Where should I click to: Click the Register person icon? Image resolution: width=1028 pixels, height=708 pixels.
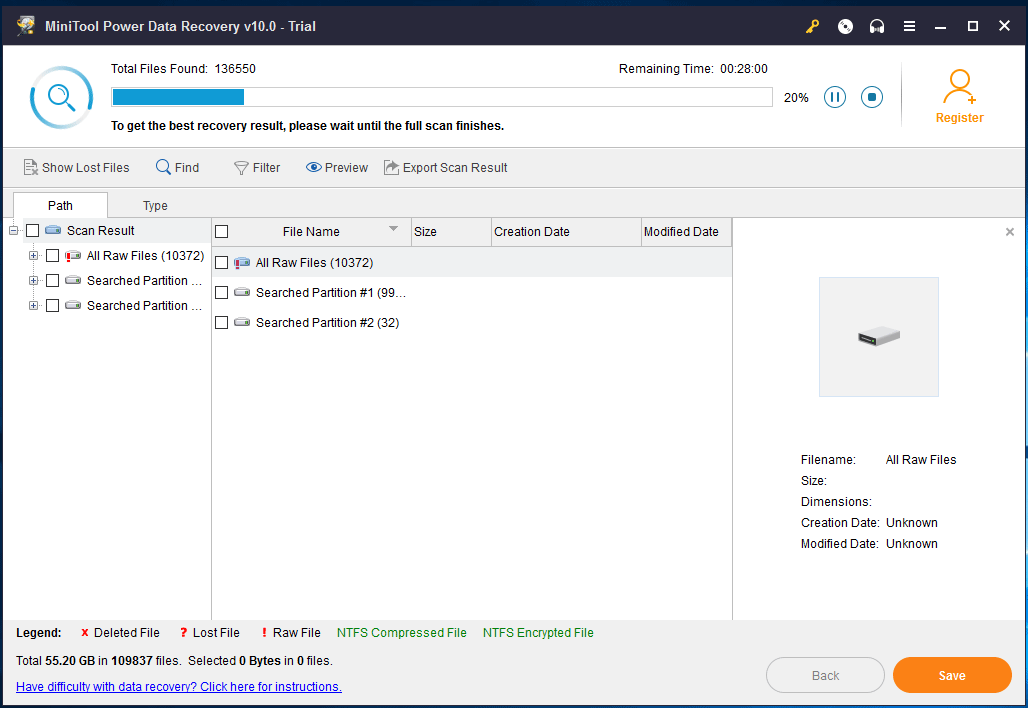pyautogui.click(x=959, y=86)
